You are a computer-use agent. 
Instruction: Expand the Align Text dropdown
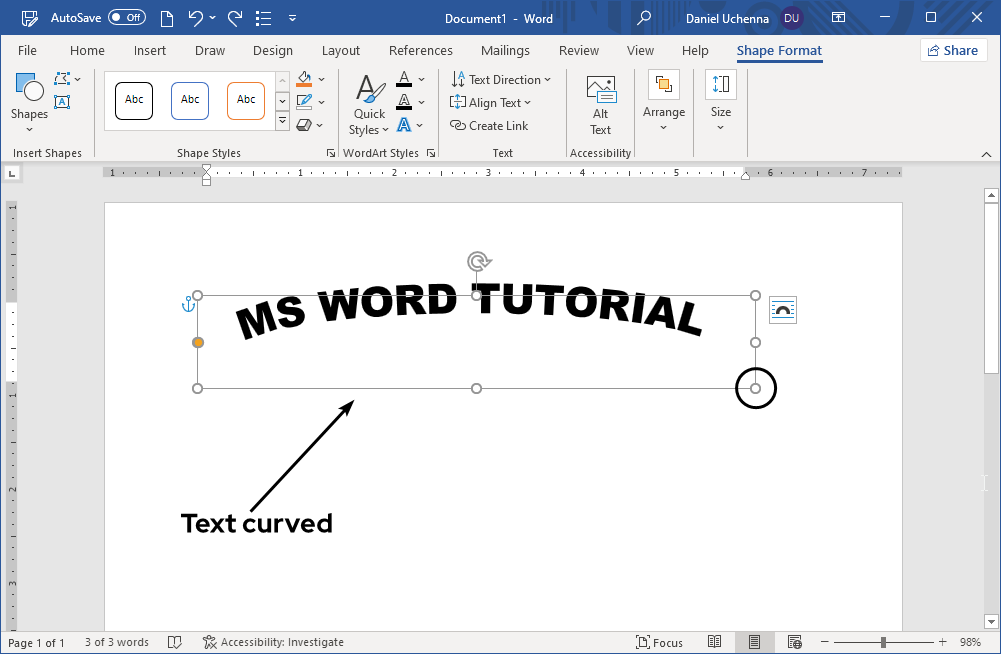[490, 102]
